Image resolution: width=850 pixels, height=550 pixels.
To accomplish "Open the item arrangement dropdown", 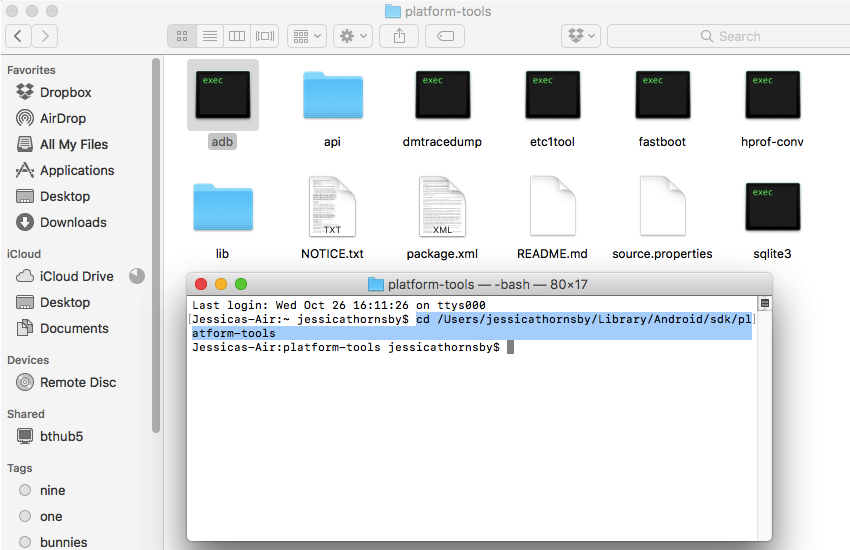I will pyautogui.click(x=307, y=36).
